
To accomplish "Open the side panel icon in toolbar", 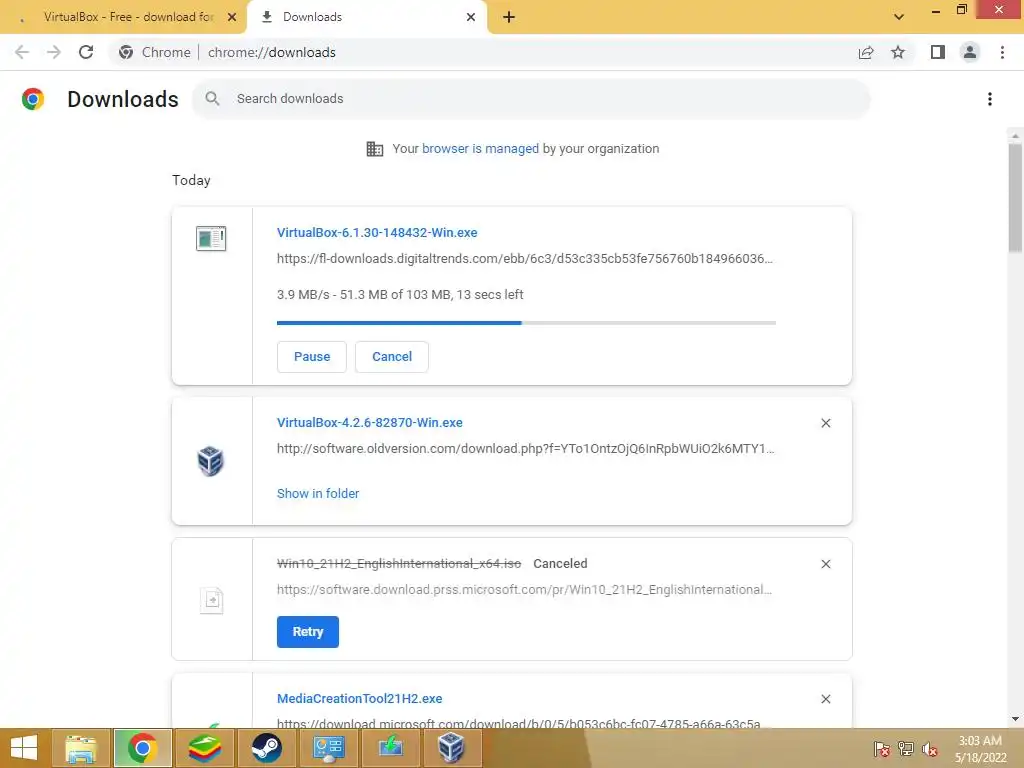I will coord(938,52).
